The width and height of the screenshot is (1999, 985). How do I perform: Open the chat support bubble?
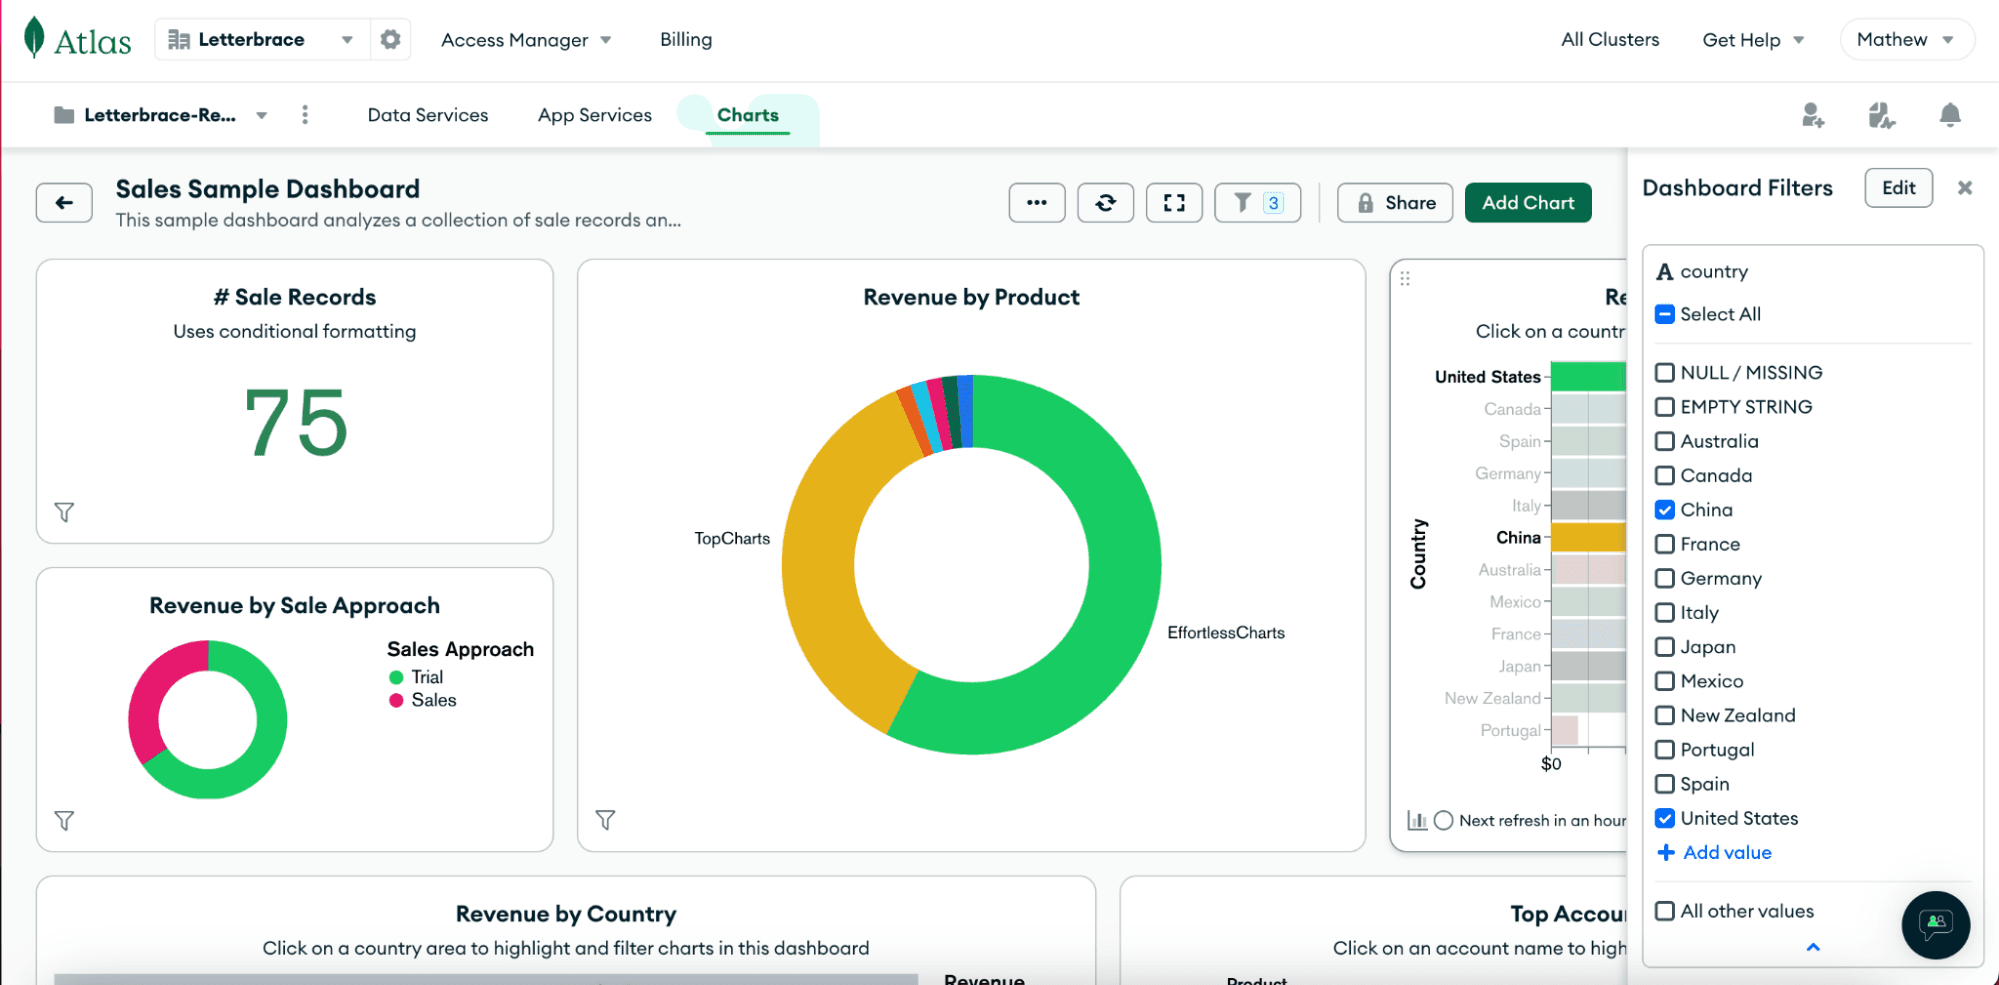[1935, 925]
